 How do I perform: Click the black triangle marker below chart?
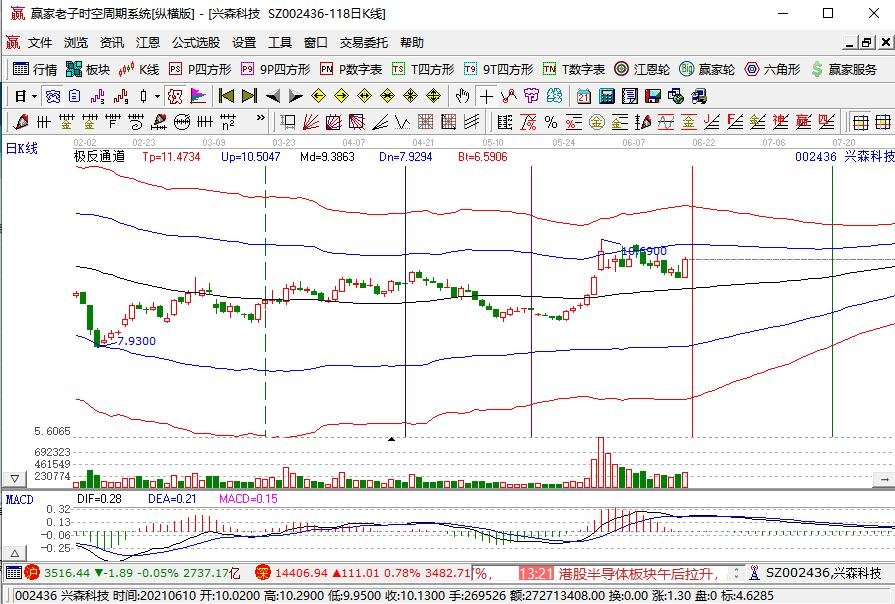[392, 439]
